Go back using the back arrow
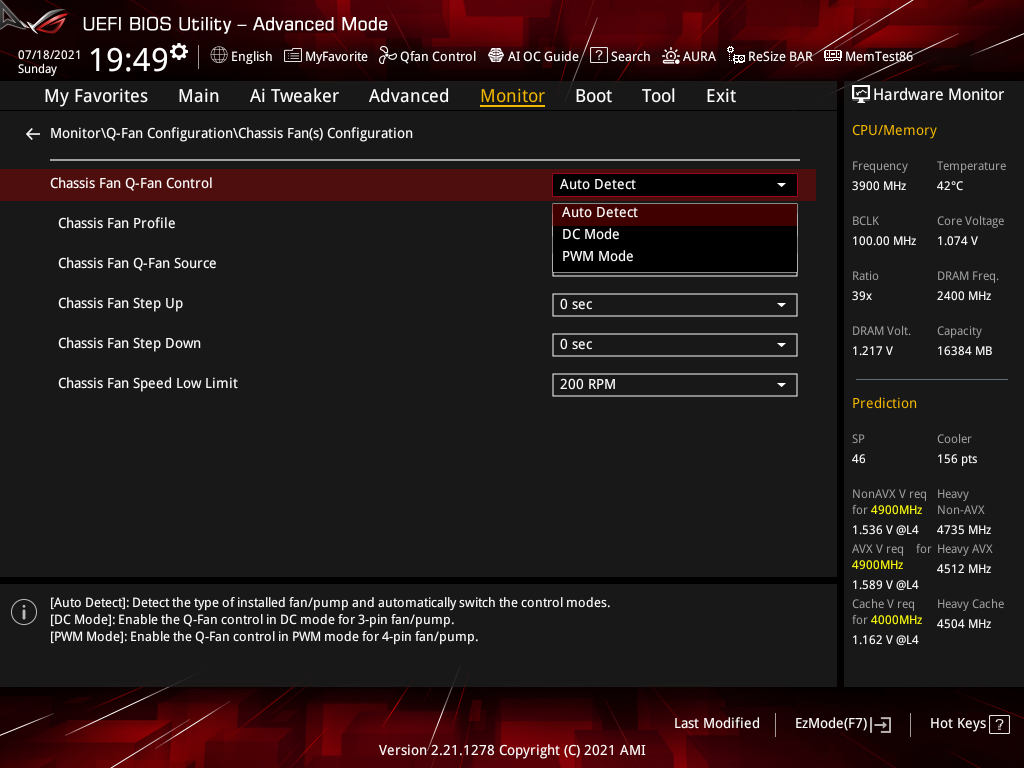The image size is (1024, 768). pyautogui.click(x=32, y=133)
